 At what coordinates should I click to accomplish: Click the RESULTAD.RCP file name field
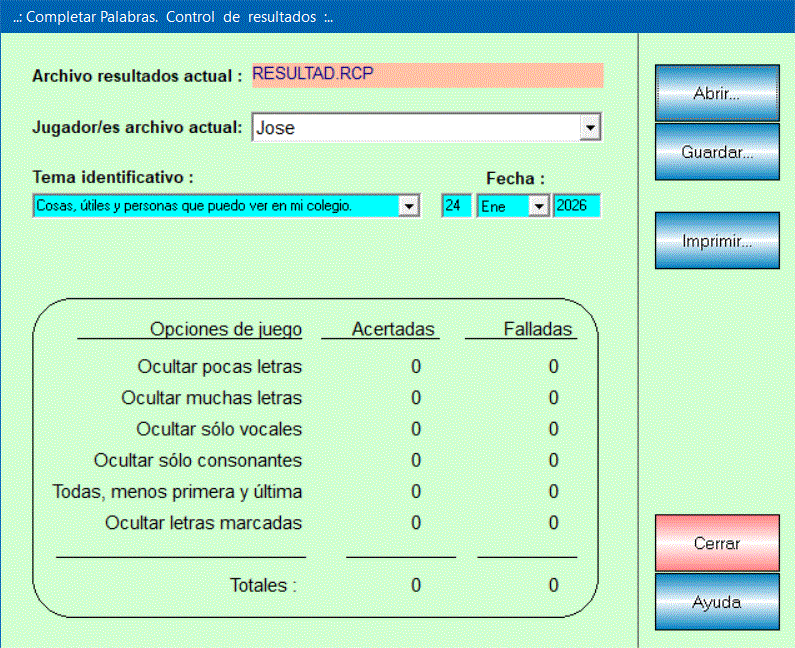click(427, 75)
